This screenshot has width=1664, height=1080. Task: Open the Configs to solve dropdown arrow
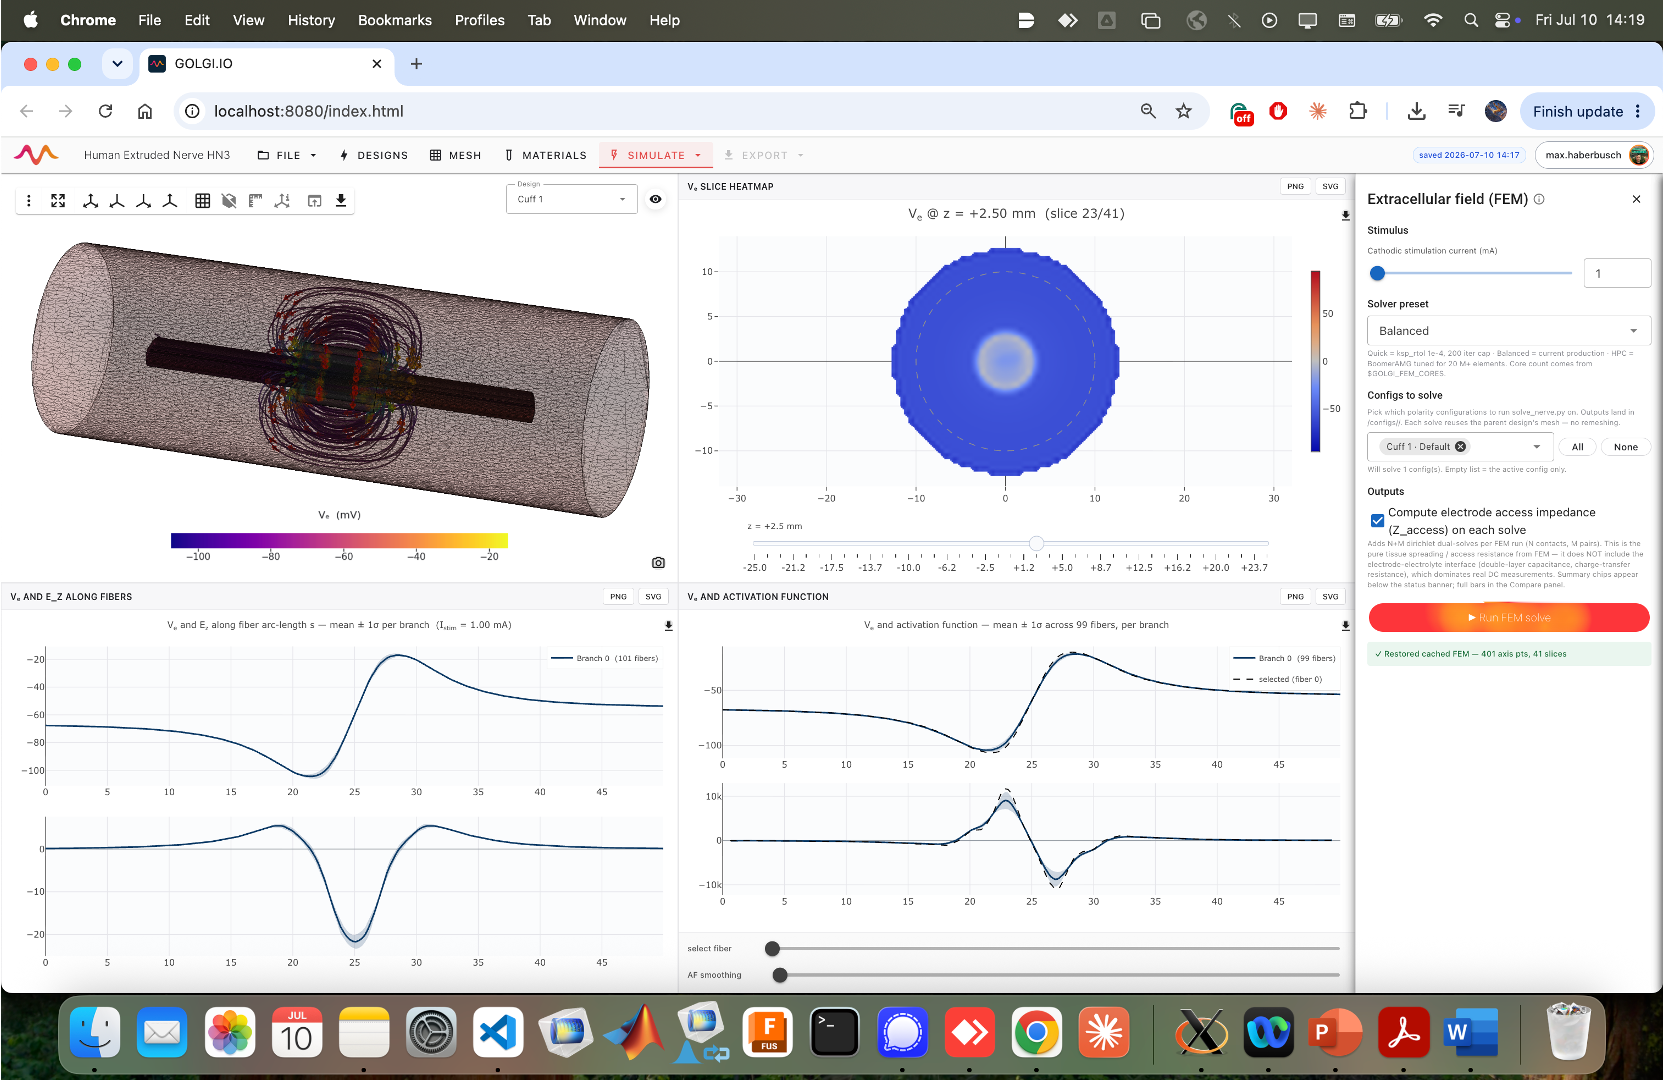(x=1537, y=447)
